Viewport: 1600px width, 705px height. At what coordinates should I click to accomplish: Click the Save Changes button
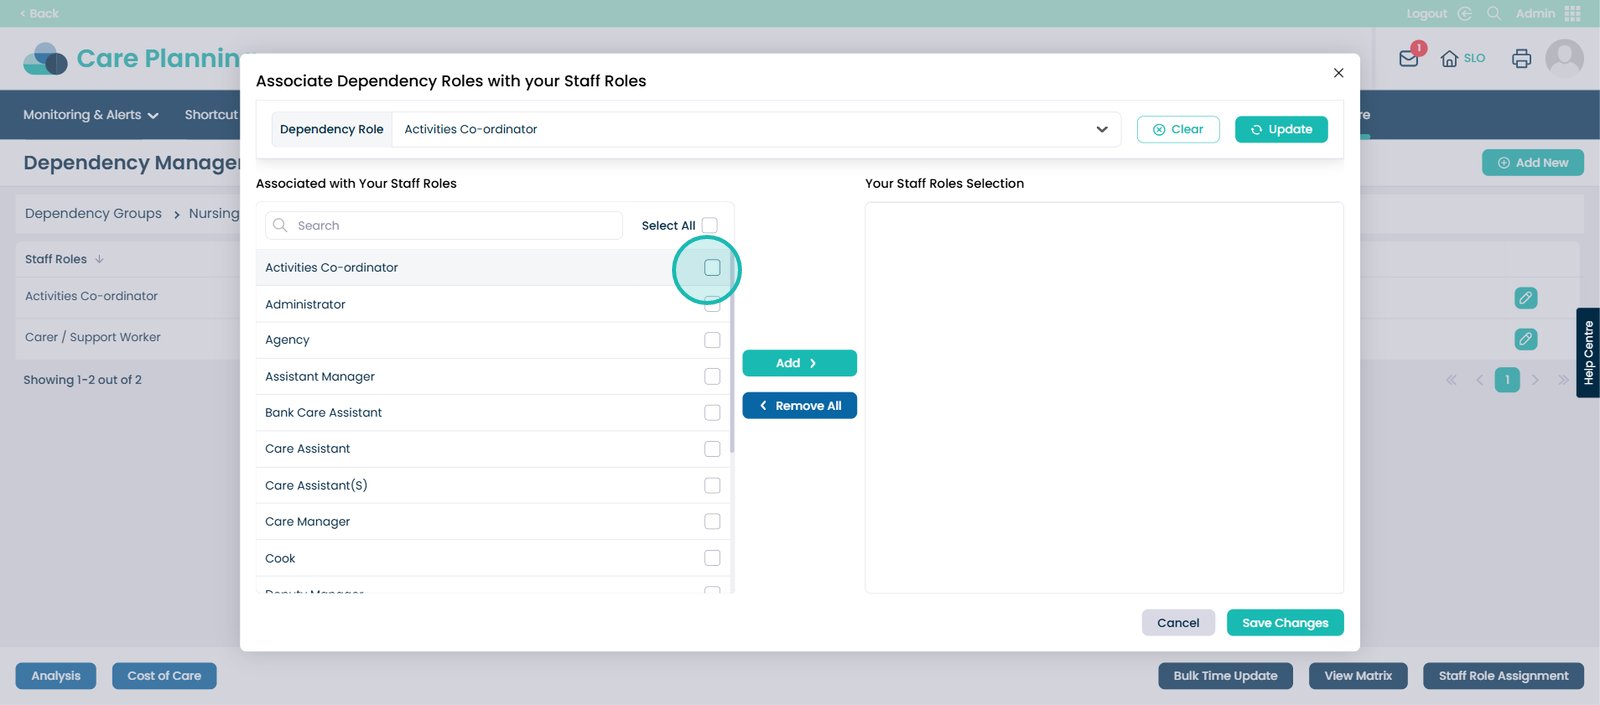pyautogui.click(x=1285, y=623)
